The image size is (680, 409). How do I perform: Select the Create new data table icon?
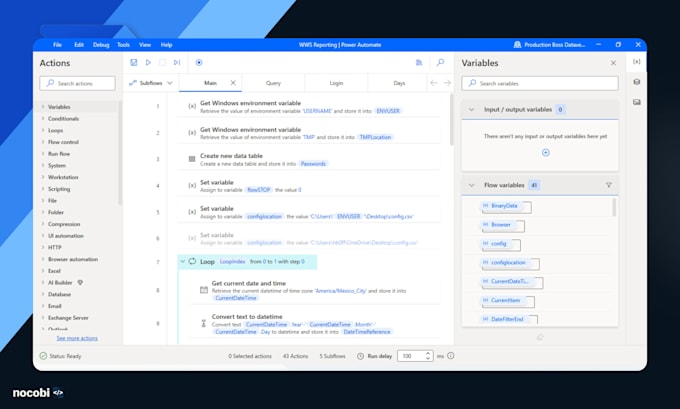(192, 159)
